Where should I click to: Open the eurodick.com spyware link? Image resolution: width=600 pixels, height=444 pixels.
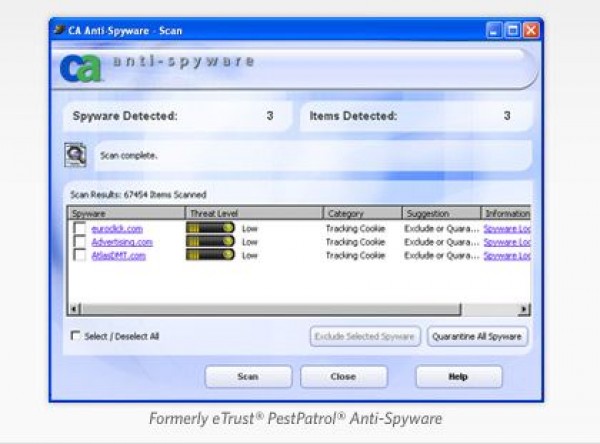coord(117,229)
